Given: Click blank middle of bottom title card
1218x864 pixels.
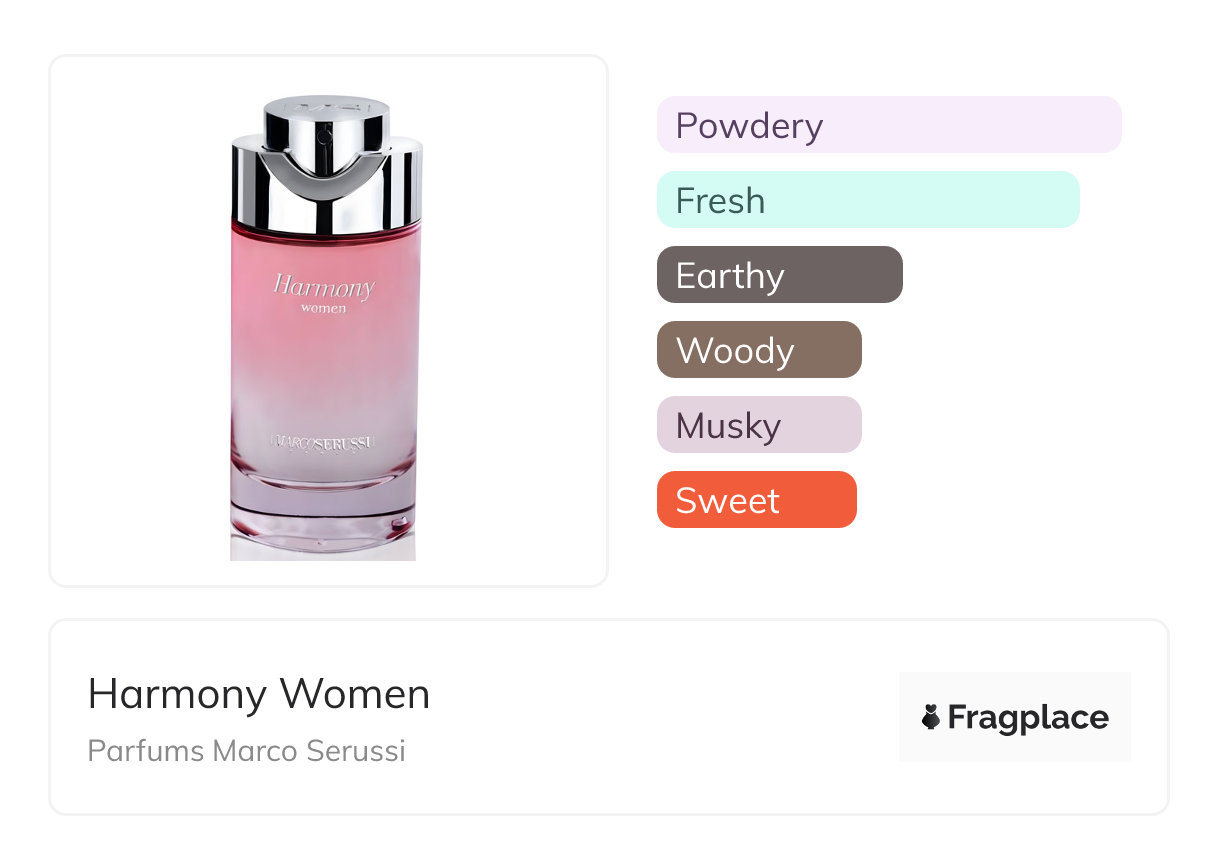Looking at the screenshot, I should pyautogui.click(x=660, y=717).
